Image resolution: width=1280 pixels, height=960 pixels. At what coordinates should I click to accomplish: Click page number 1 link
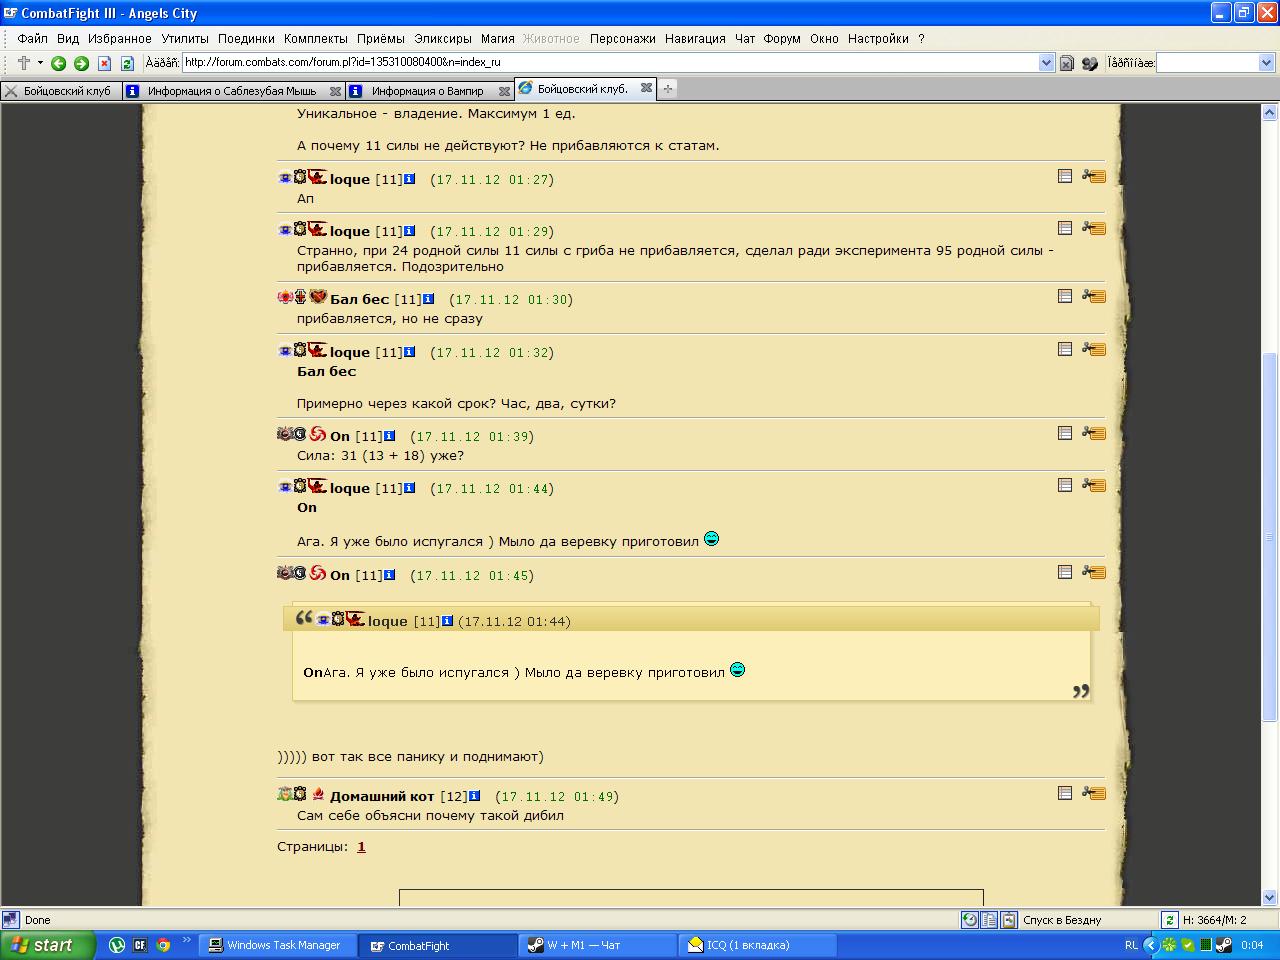pos(361,846)
